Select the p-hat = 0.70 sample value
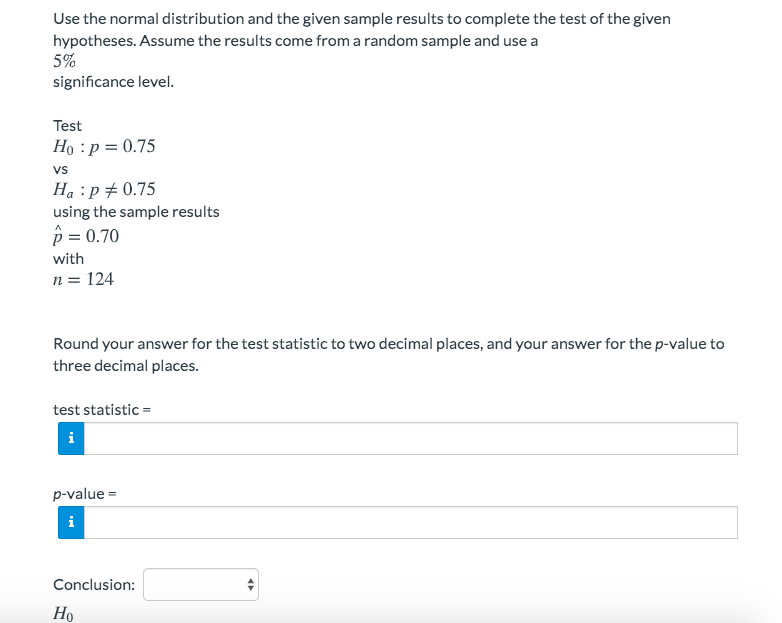 (x=86, y=235)
